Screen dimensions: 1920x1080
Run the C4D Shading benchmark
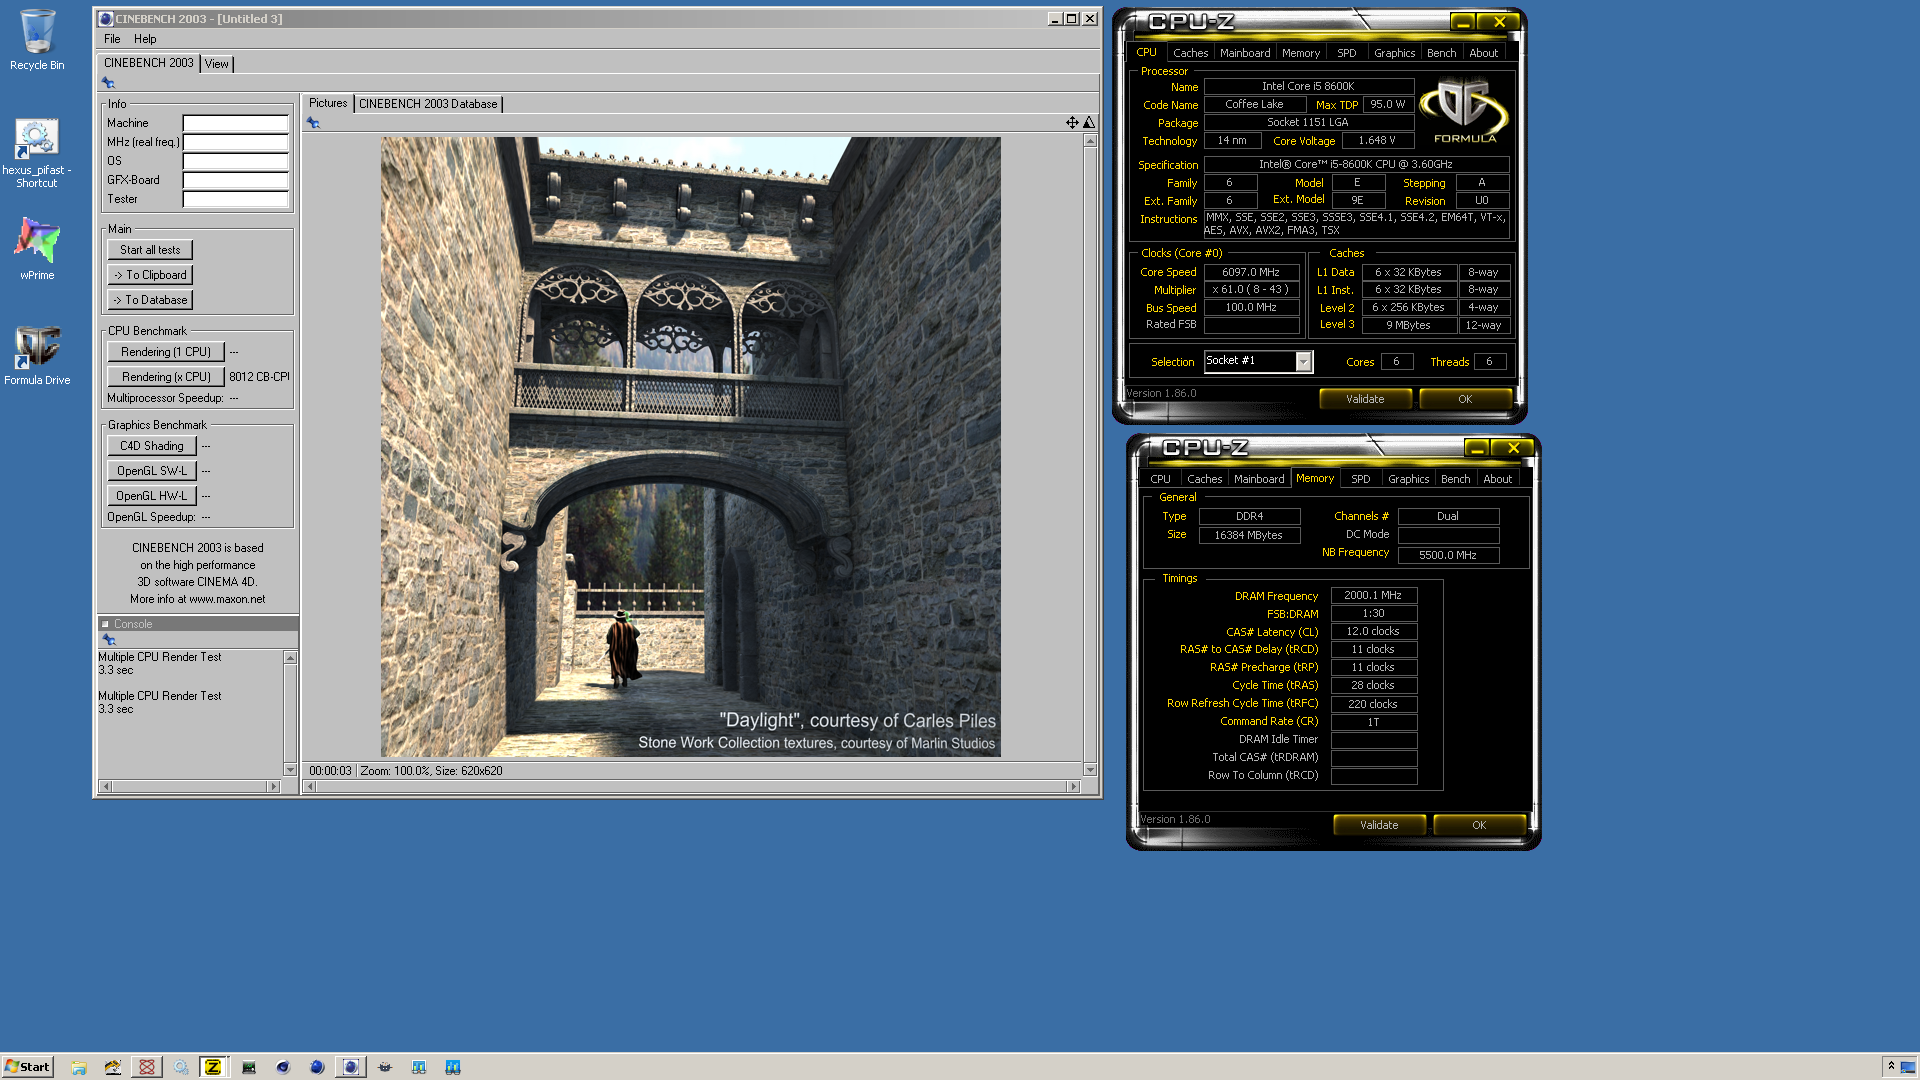pyautogui.click(x=152, y=446)
